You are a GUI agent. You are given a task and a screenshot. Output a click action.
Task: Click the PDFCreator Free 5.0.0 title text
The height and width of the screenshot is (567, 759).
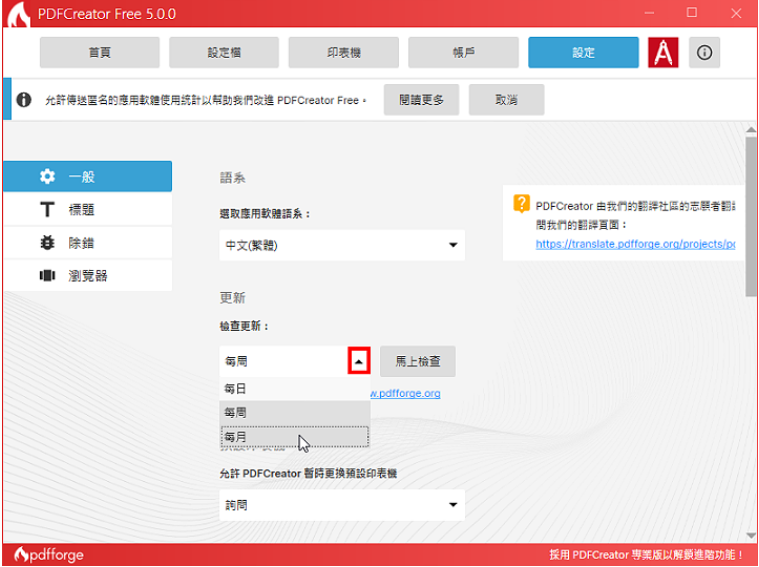(x=107, y=14)
